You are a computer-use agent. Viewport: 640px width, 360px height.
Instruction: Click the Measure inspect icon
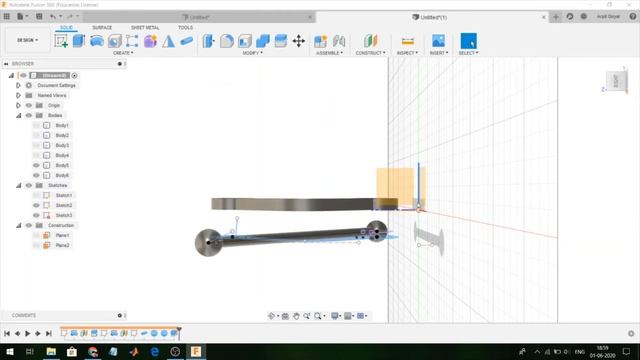(x=407, y=41)
